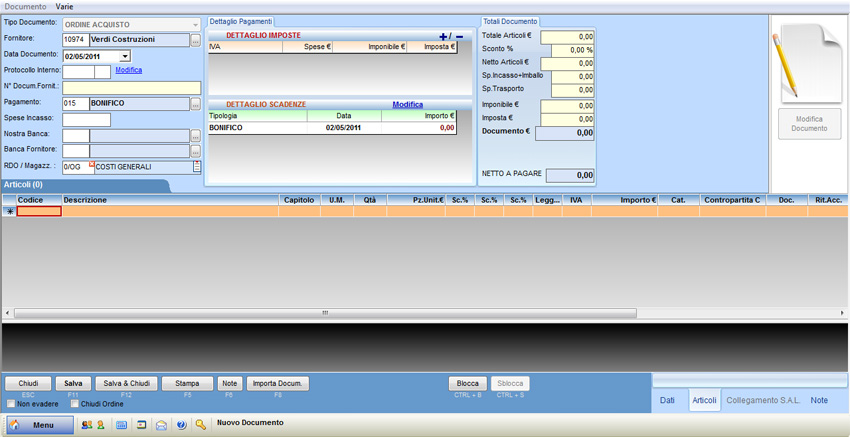Open the envelope mail icon
This screenshot has width=850, height=437.
(161, 425)
